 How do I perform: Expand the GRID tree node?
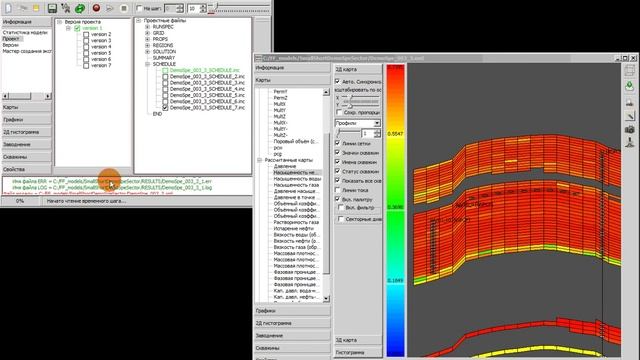click(148, 33)
